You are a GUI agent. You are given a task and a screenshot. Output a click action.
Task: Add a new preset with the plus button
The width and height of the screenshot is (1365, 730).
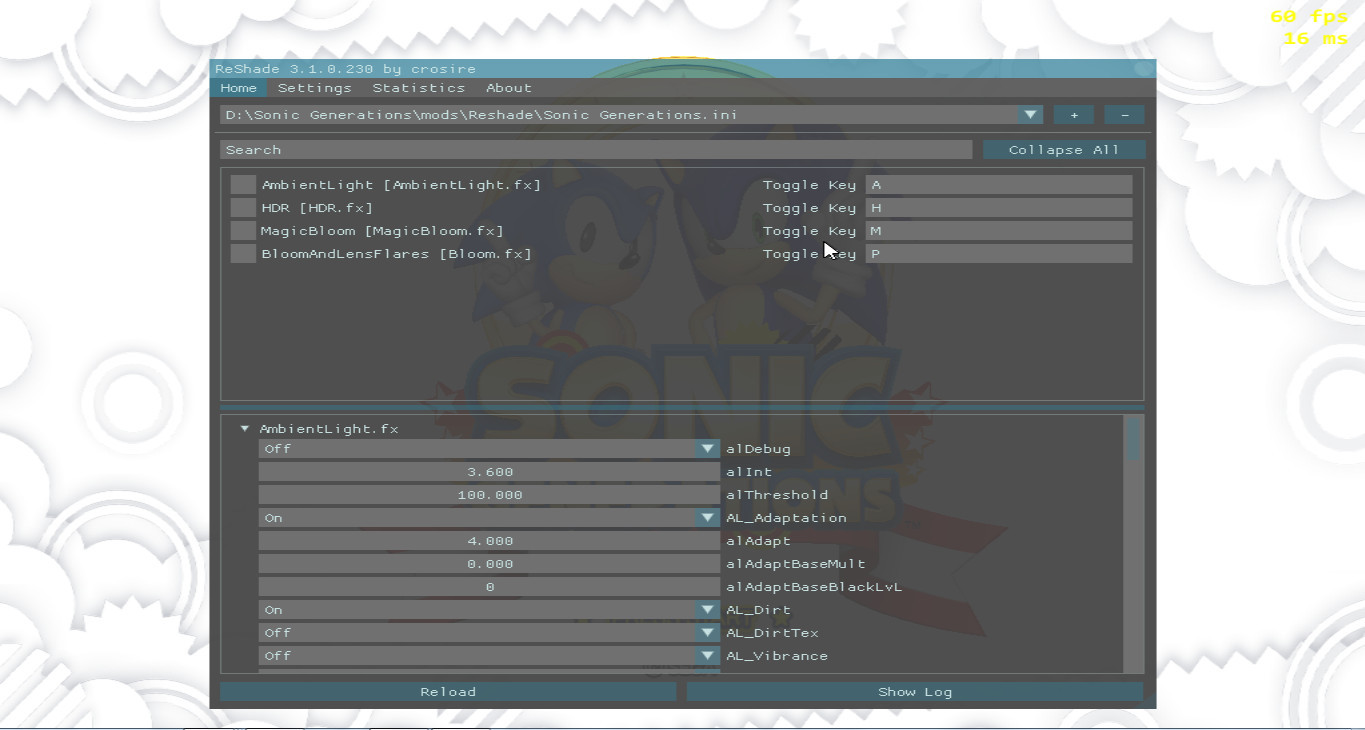[1073, 114]
